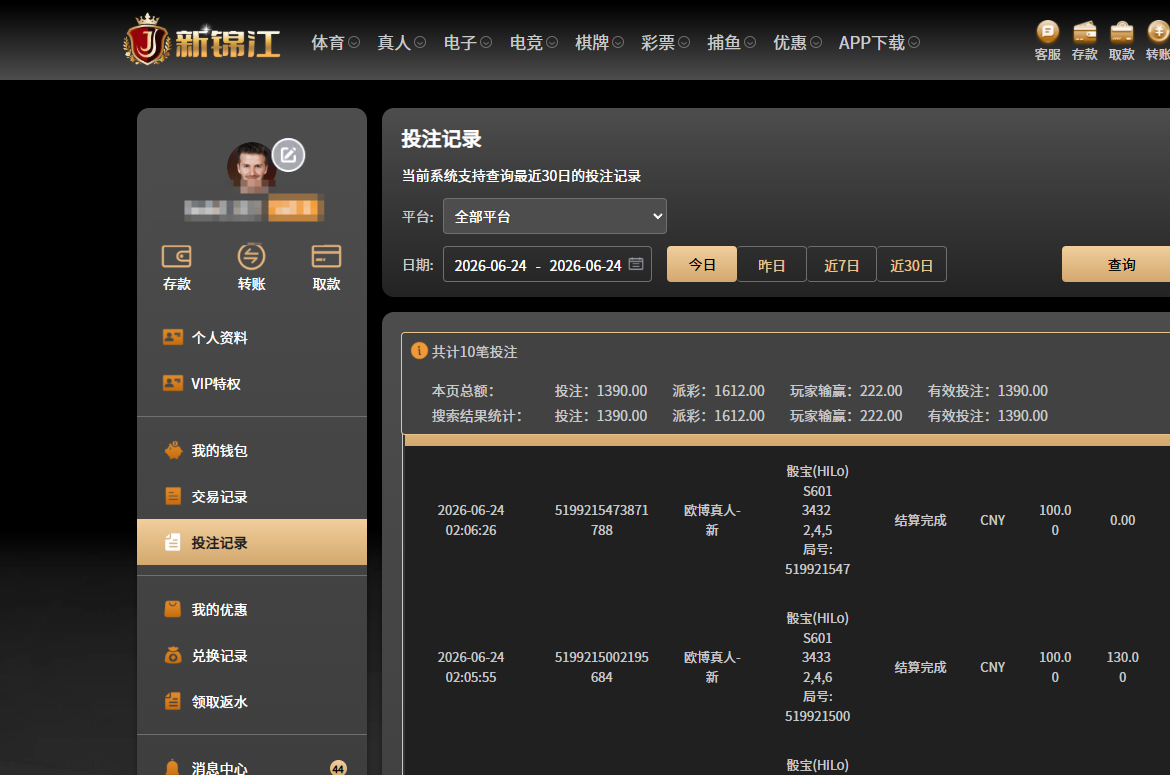
Task: Click the 兑换记录 money bag icon
Action: tap(172, 656)
